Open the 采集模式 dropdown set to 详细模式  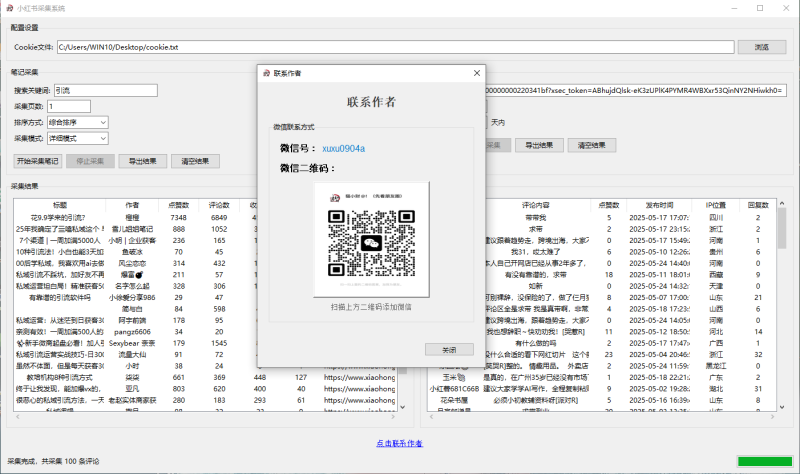tap(78, 138)
